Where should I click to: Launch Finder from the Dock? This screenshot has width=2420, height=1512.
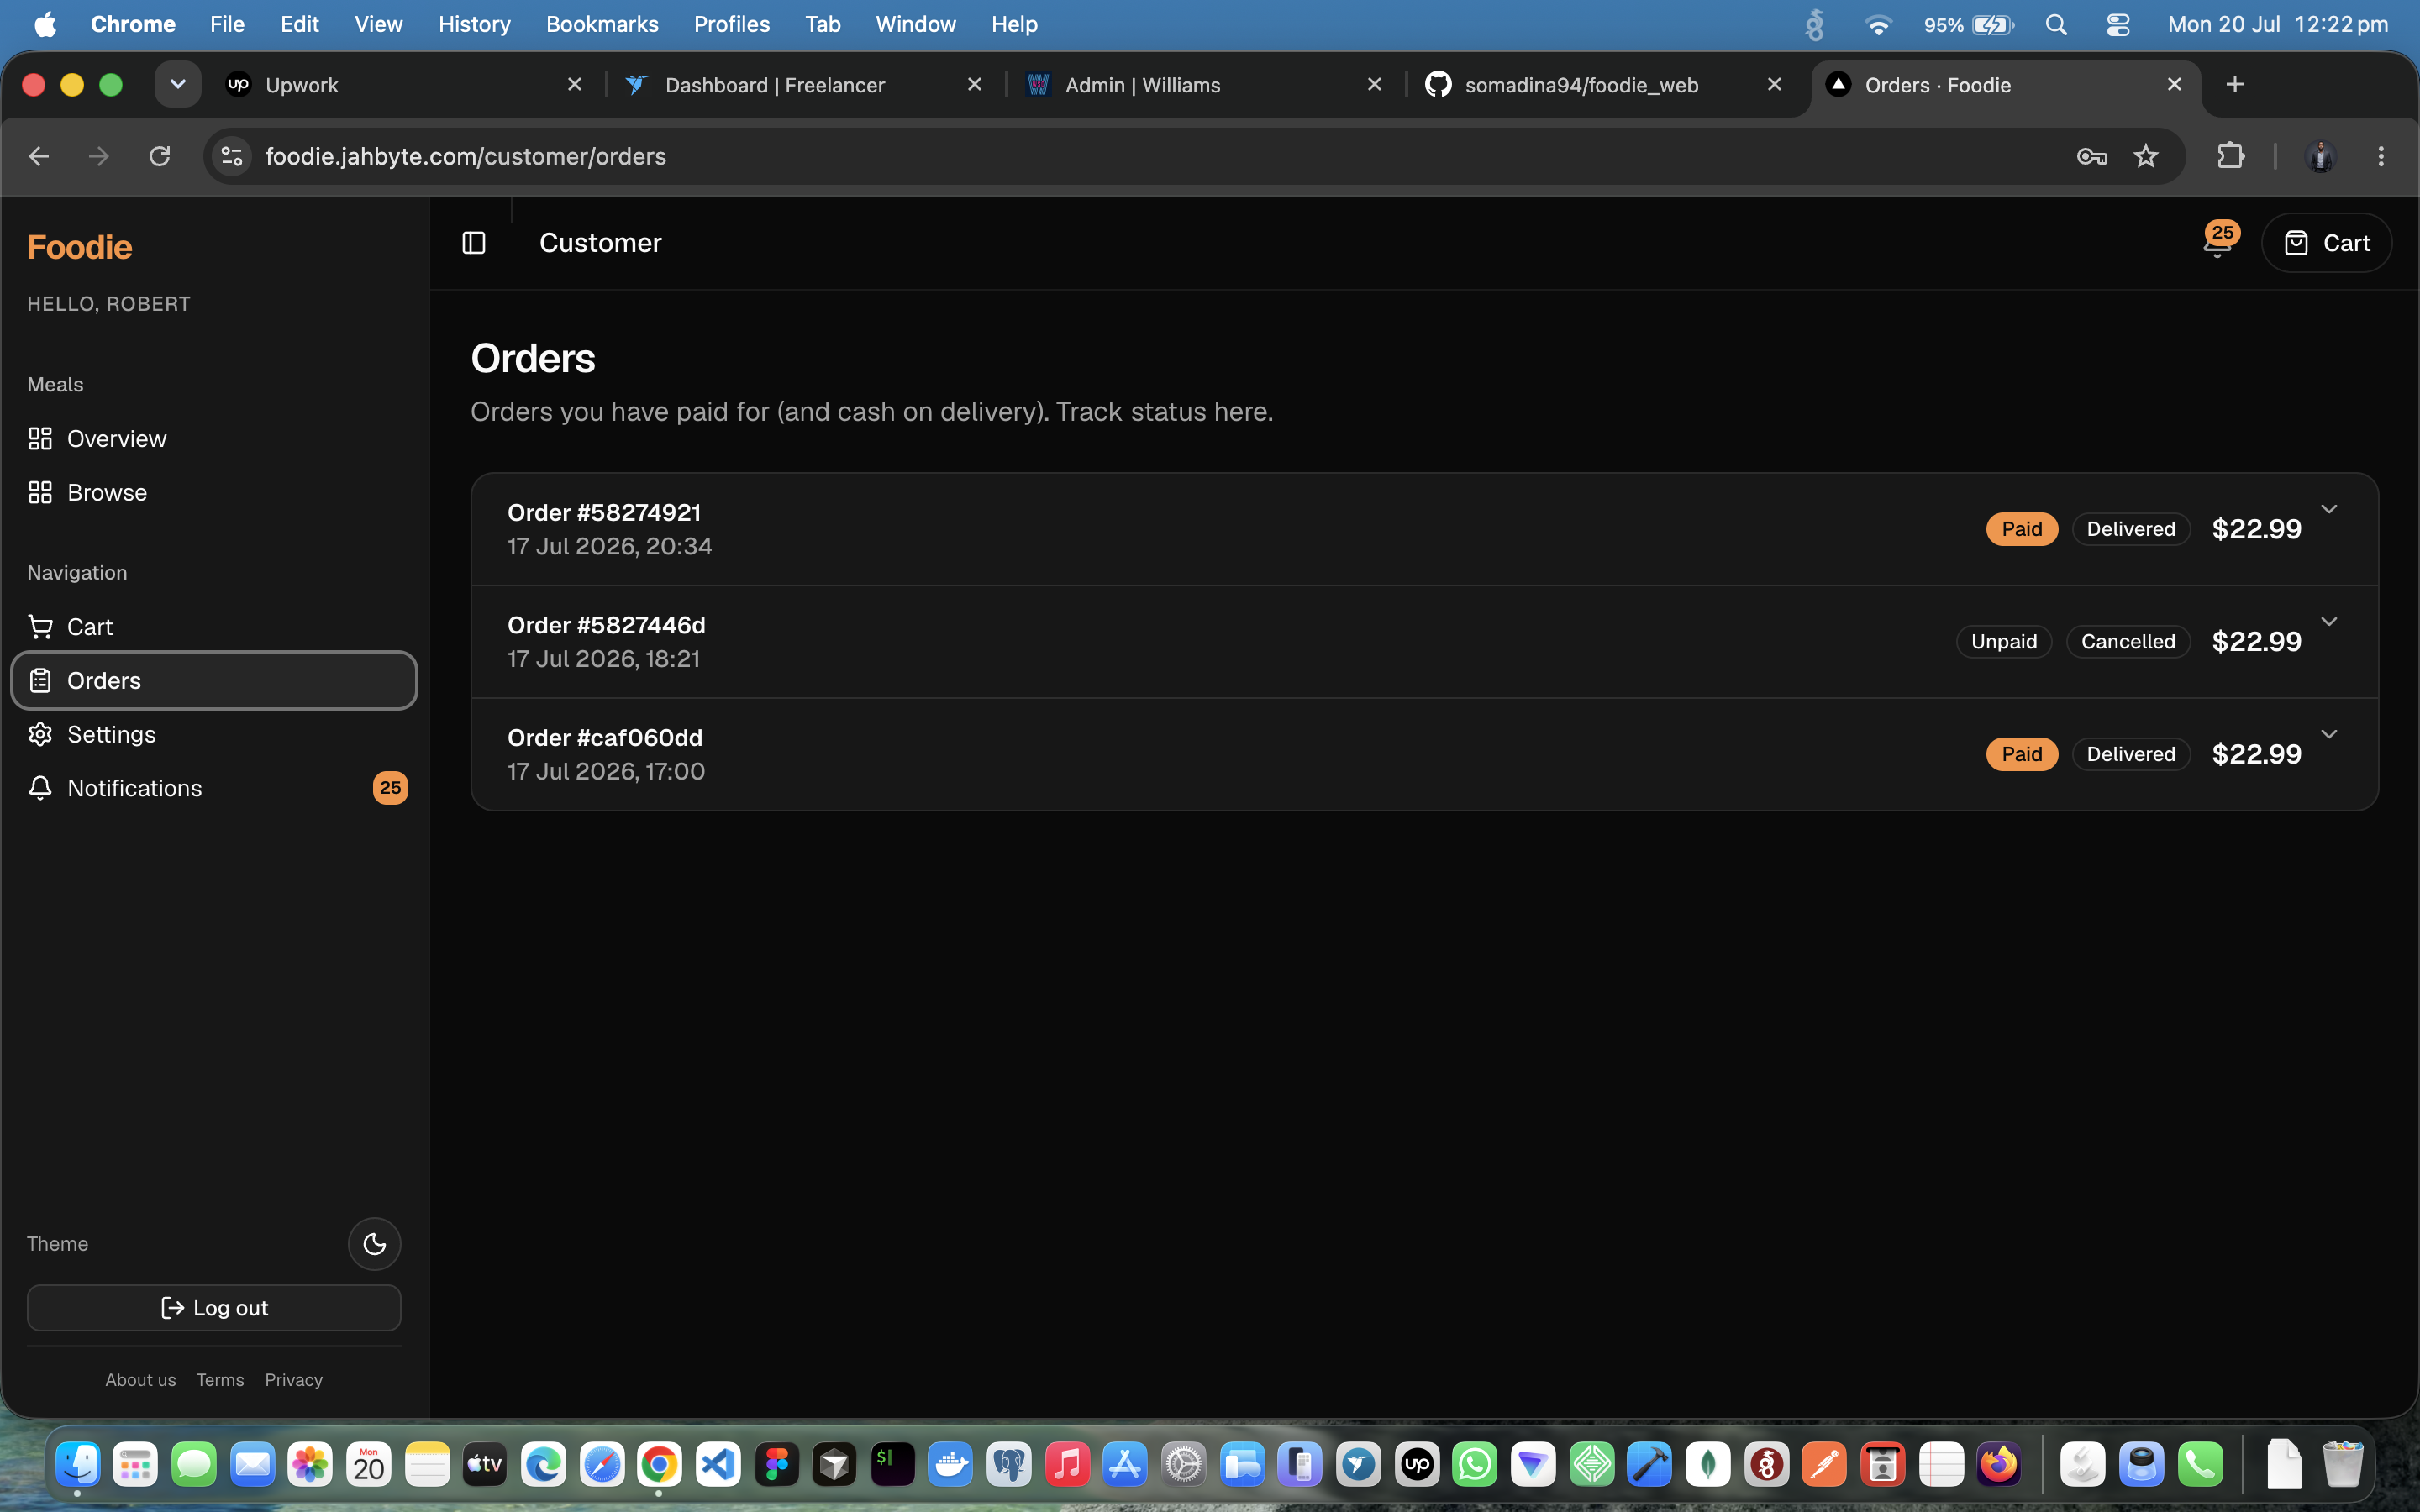coord(78,1466)
